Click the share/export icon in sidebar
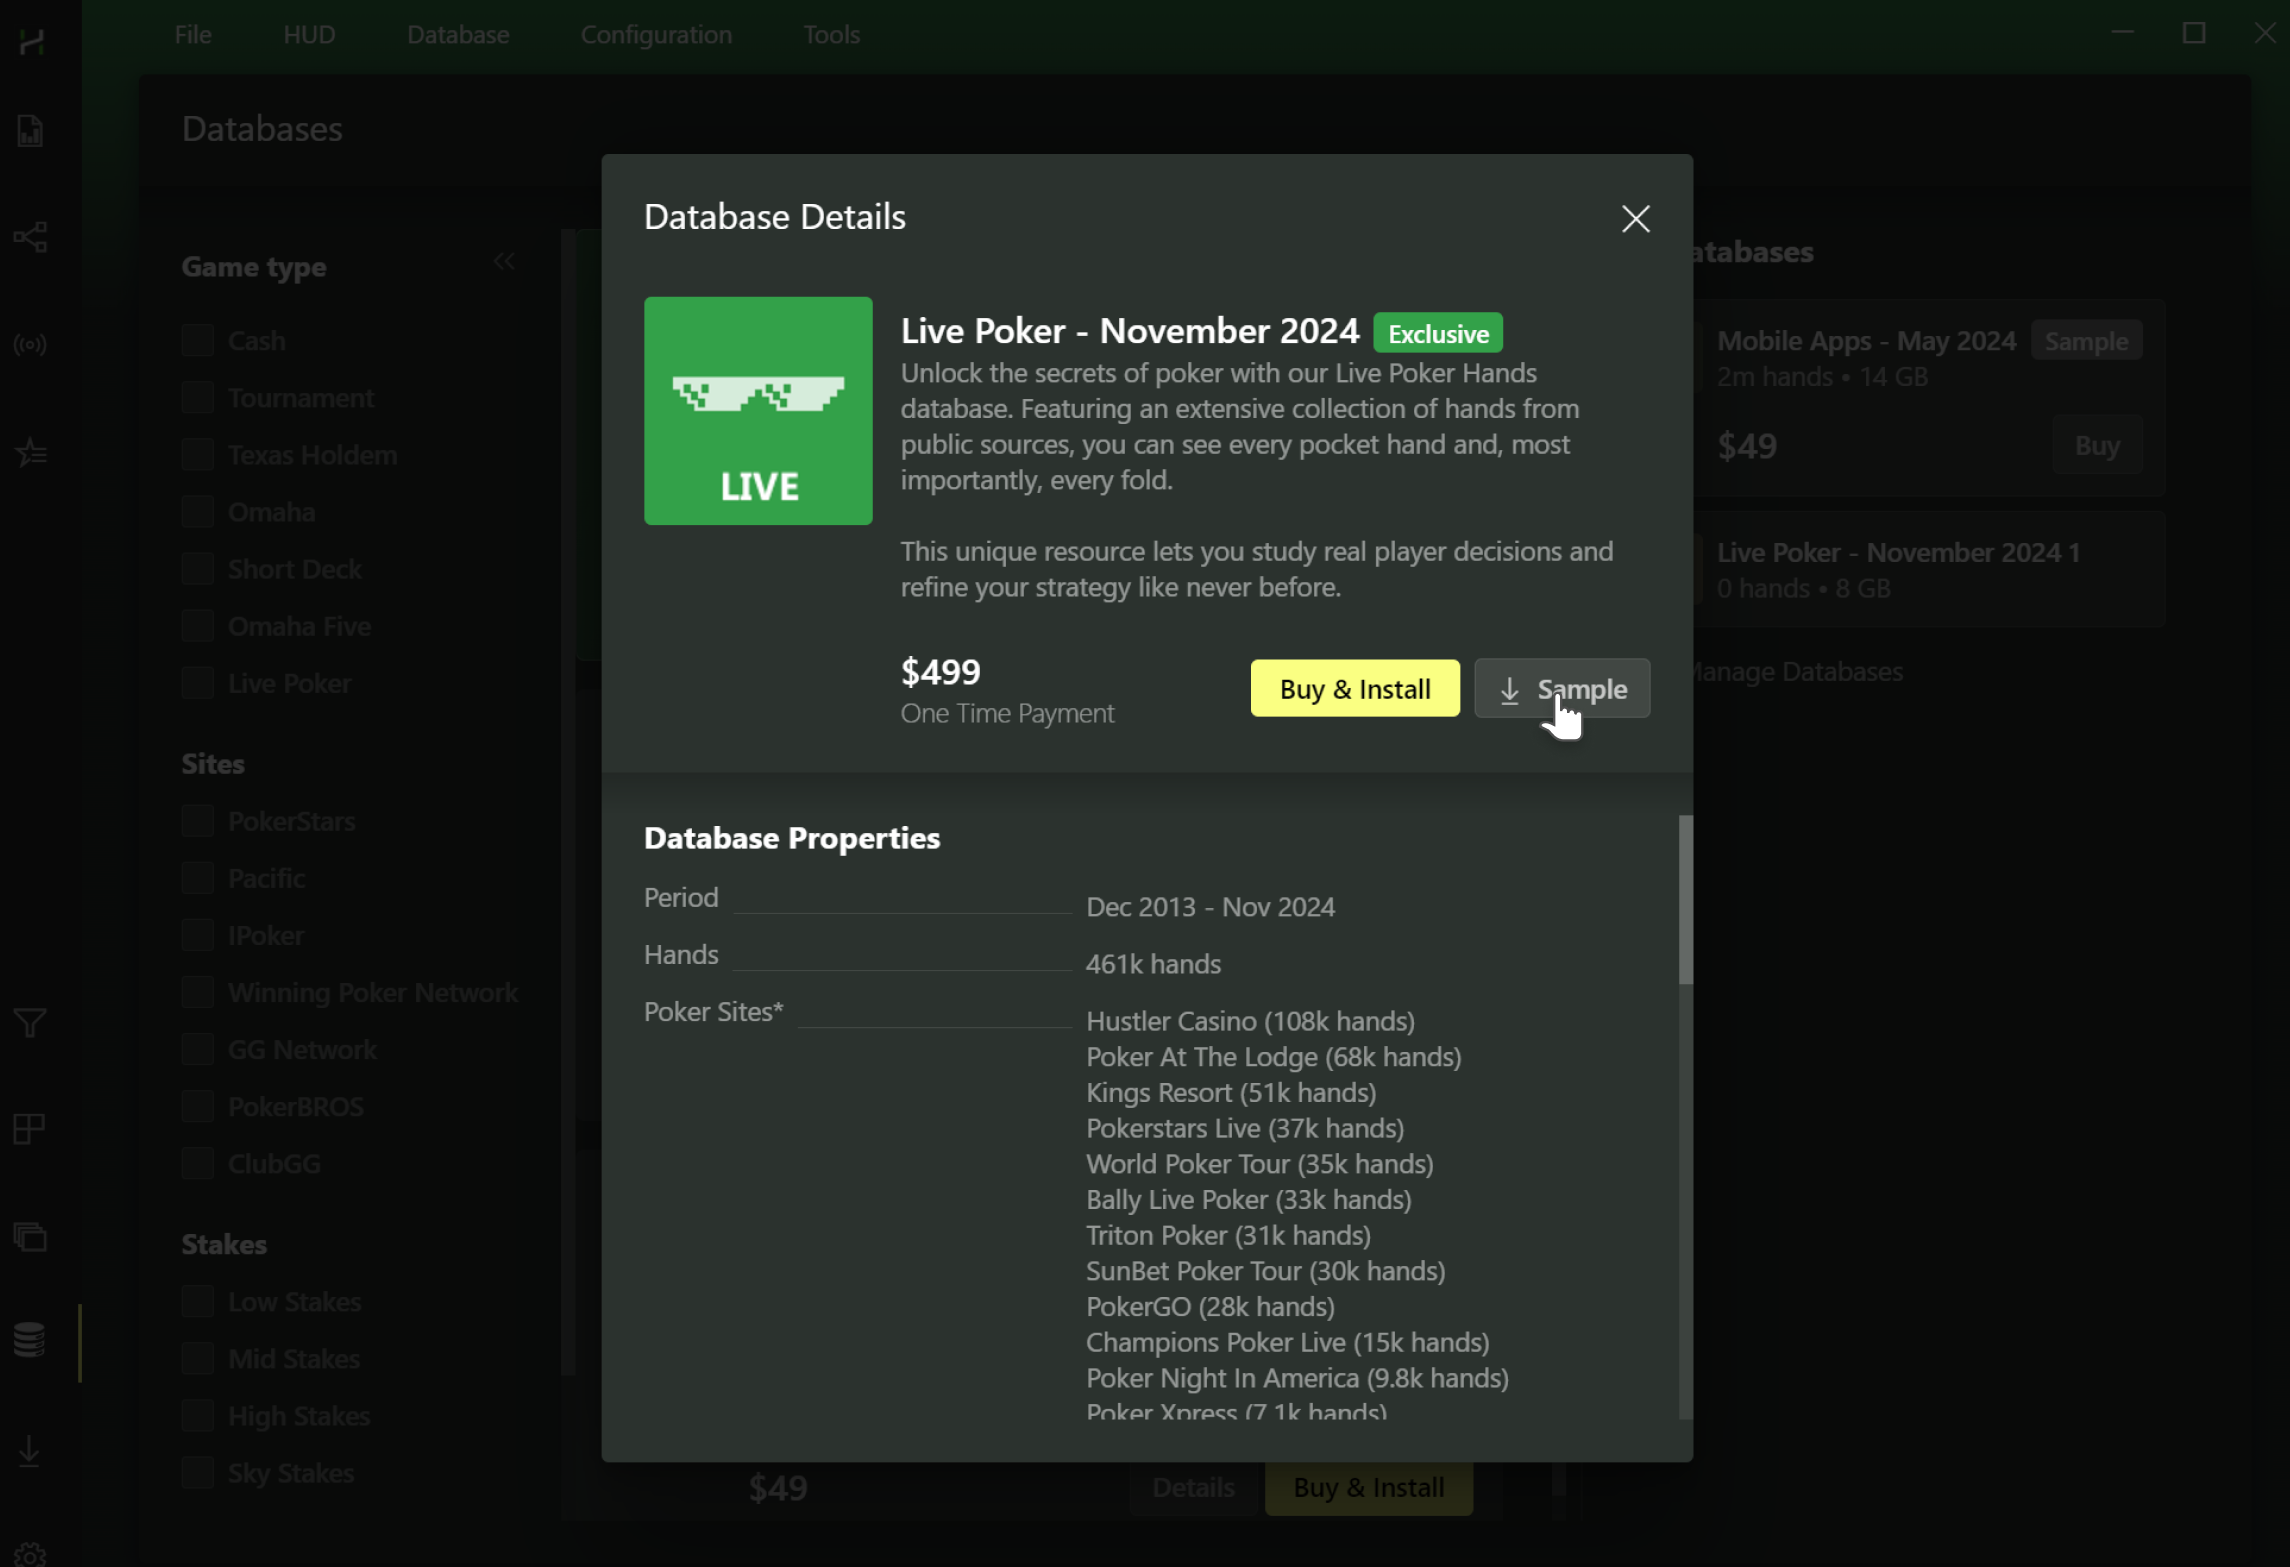The width and height of the screenshot is (2290, 1567). pos(30,238)
